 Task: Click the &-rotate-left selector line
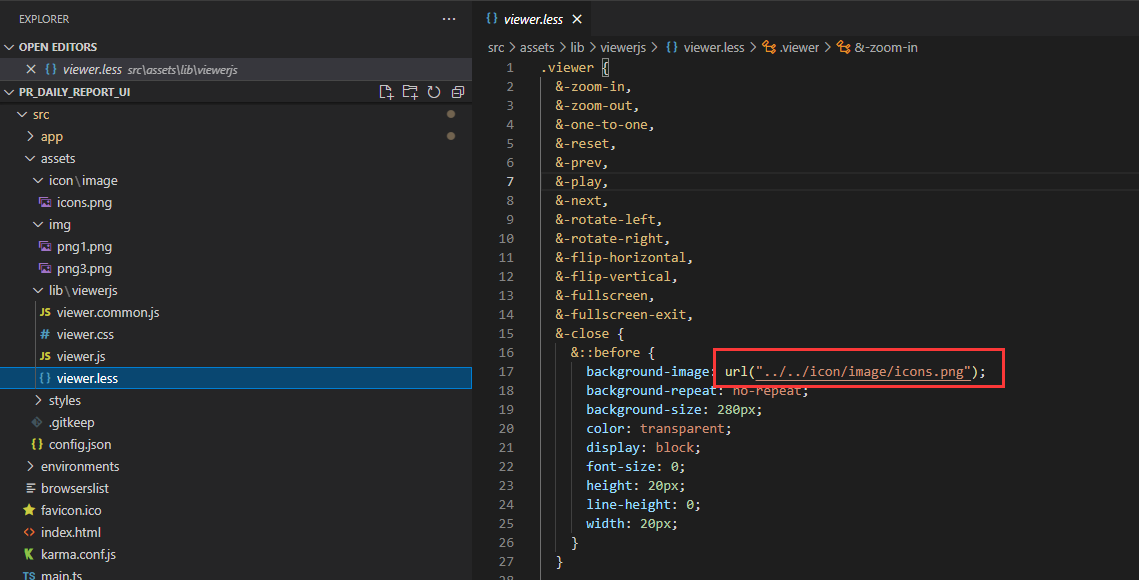coord(609,219)
